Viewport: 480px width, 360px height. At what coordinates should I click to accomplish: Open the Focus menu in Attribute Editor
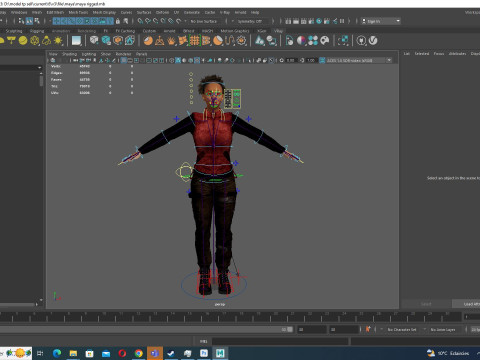pyautogui.click(x=439, y=54)
